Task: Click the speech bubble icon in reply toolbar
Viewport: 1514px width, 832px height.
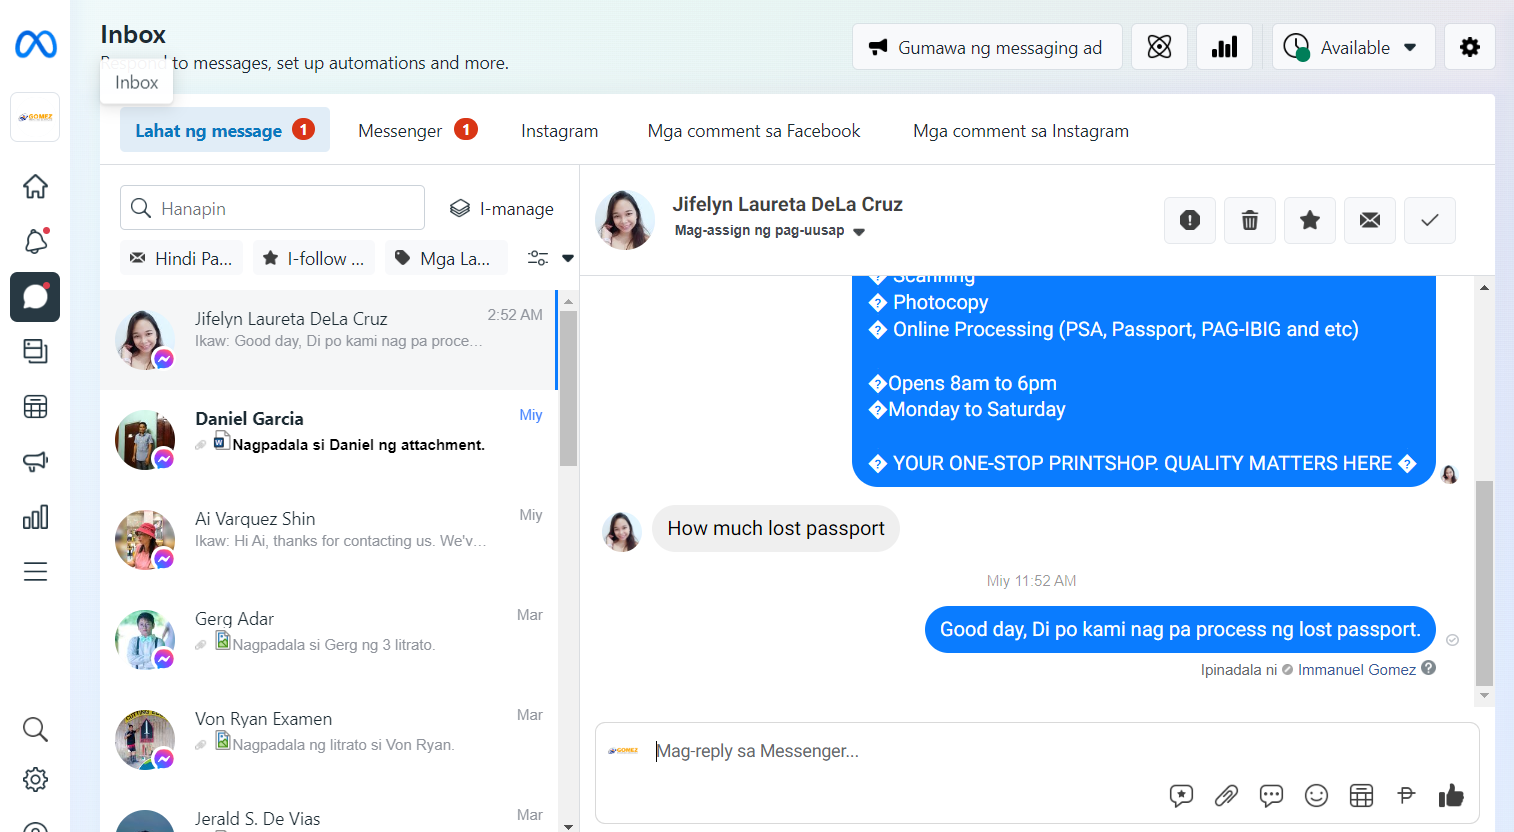Action: (x=1271, y=795)
